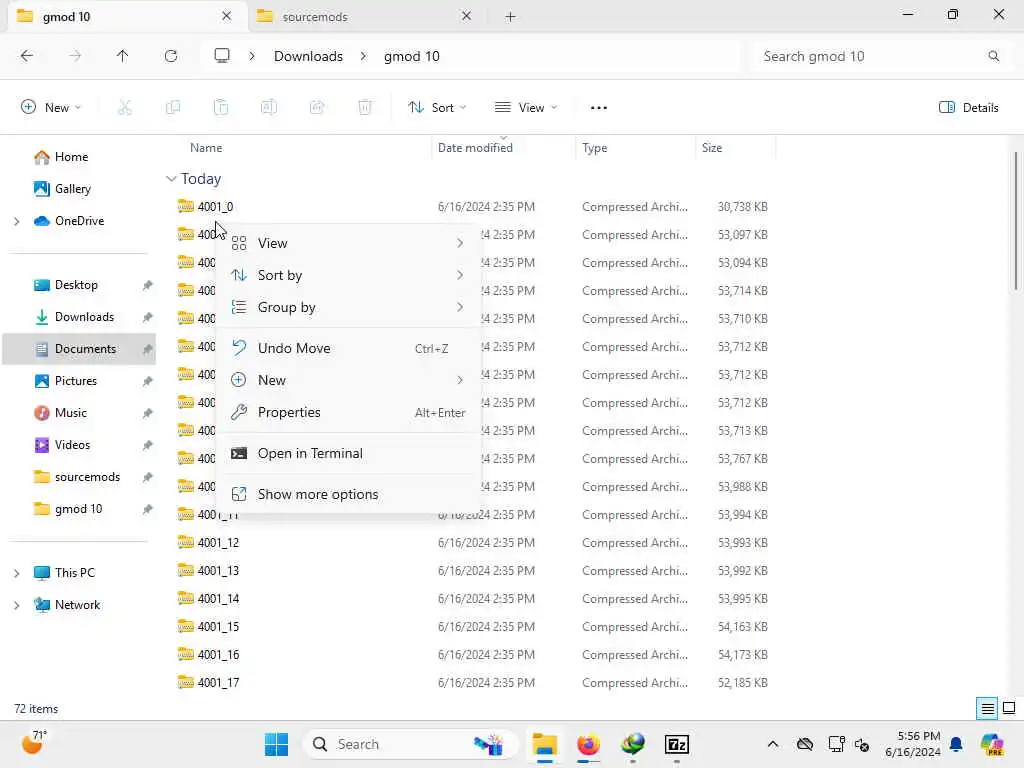1024x768 pixels.
Task: Choose Properties in context menu
Action: click(348, 412)
